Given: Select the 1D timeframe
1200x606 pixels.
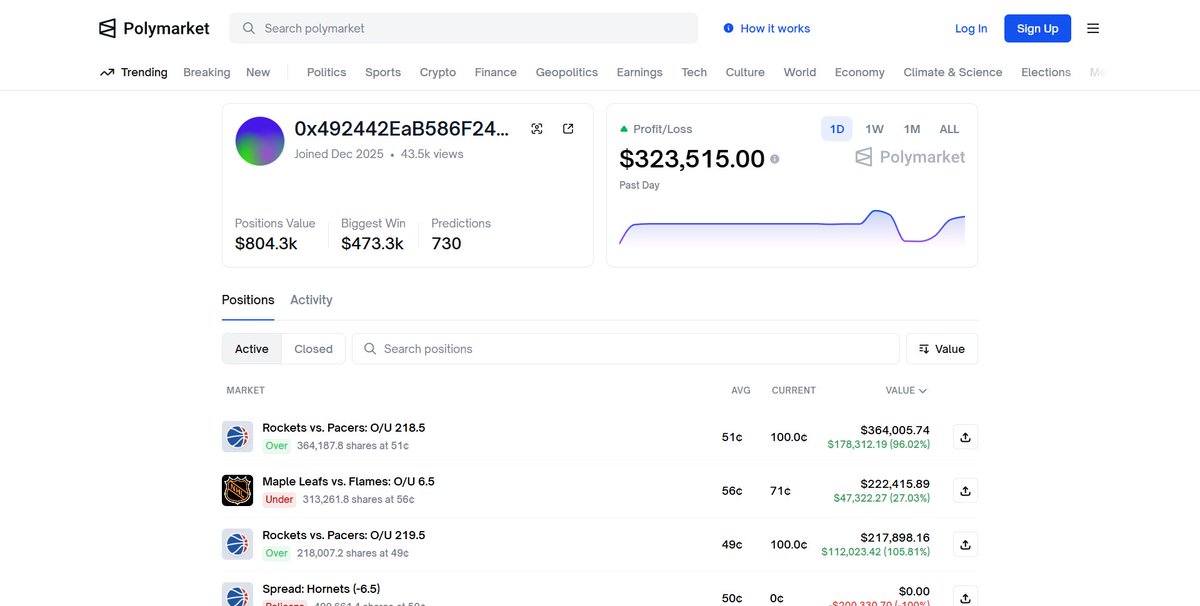Looking at the screenshot, I should pos(837,129).
